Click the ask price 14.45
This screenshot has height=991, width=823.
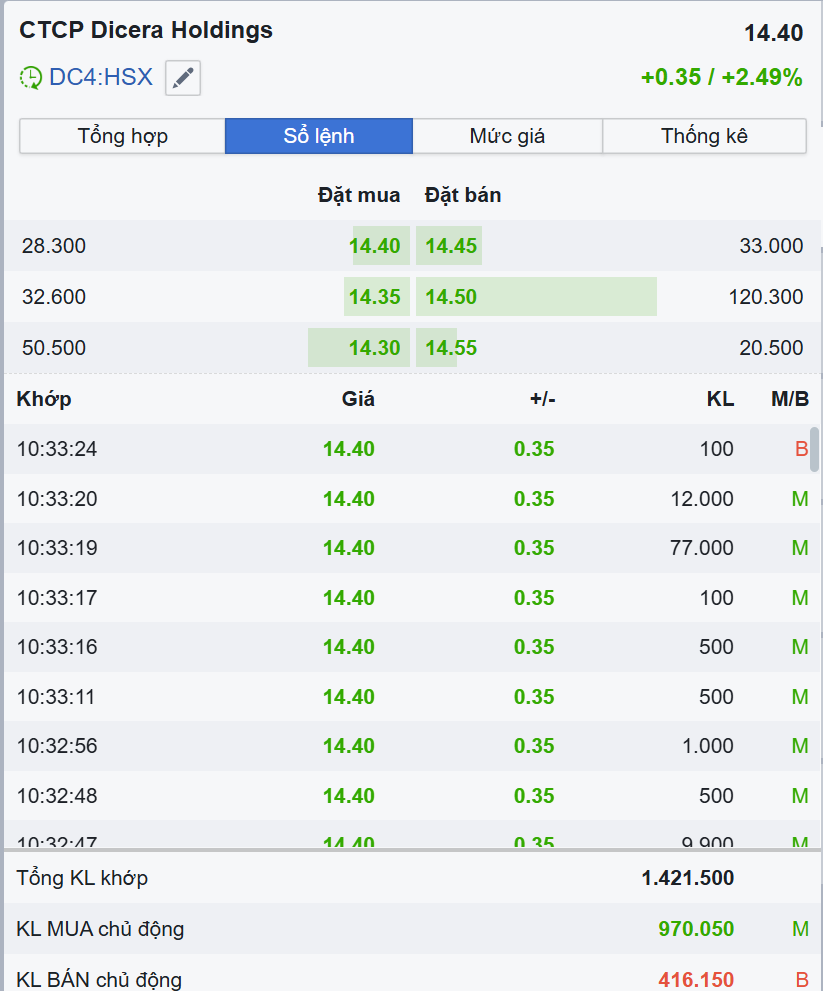(451, 246)
